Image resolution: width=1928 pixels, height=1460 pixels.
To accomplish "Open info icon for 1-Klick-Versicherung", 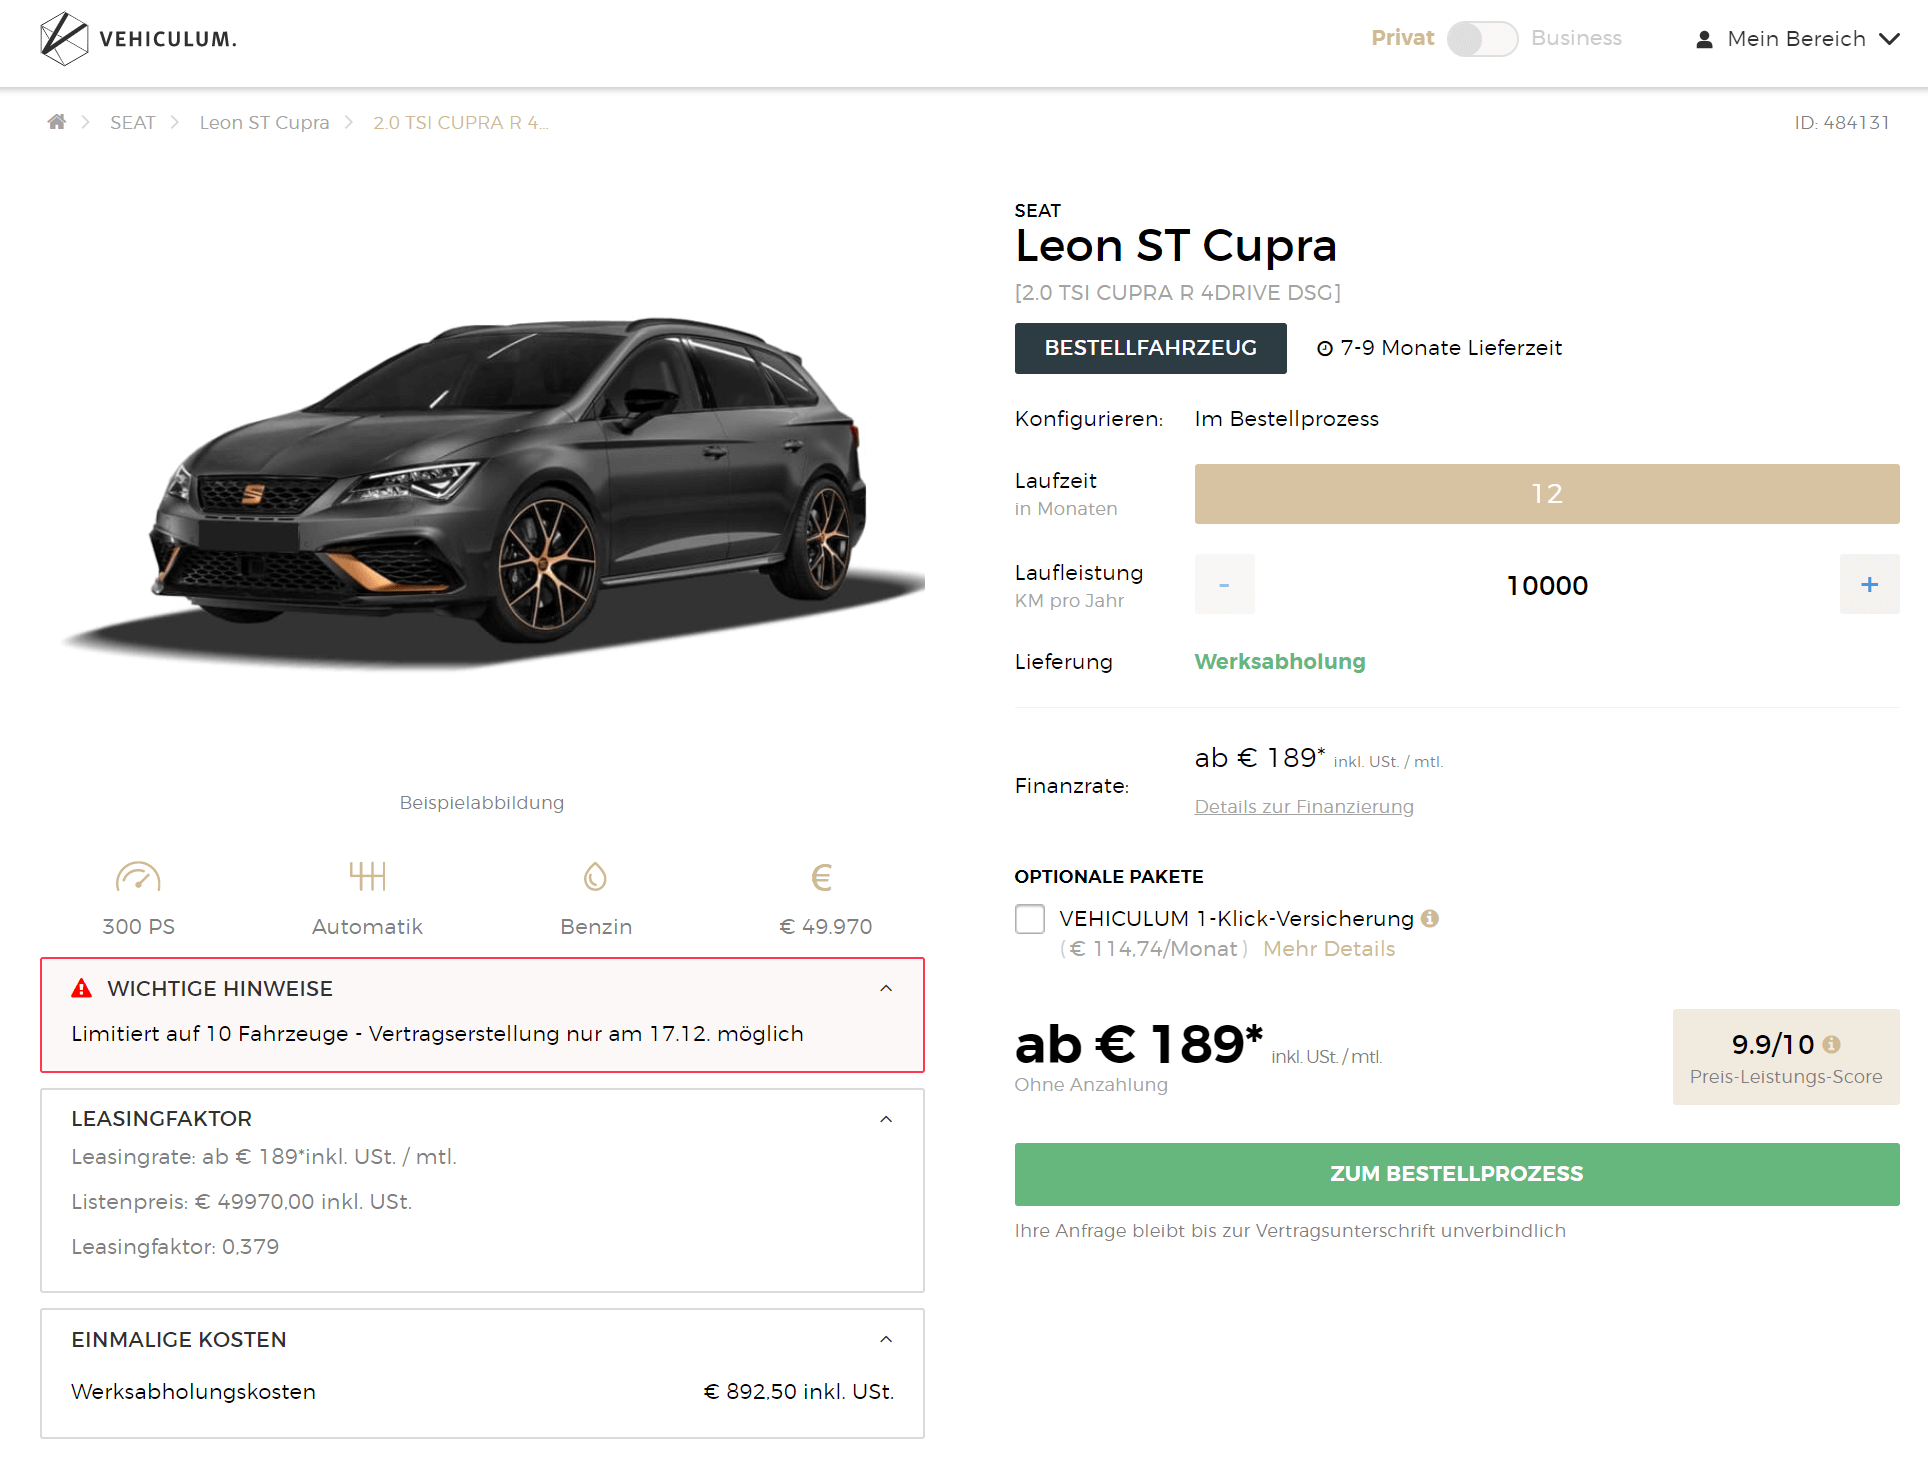I will point(1430,918).
